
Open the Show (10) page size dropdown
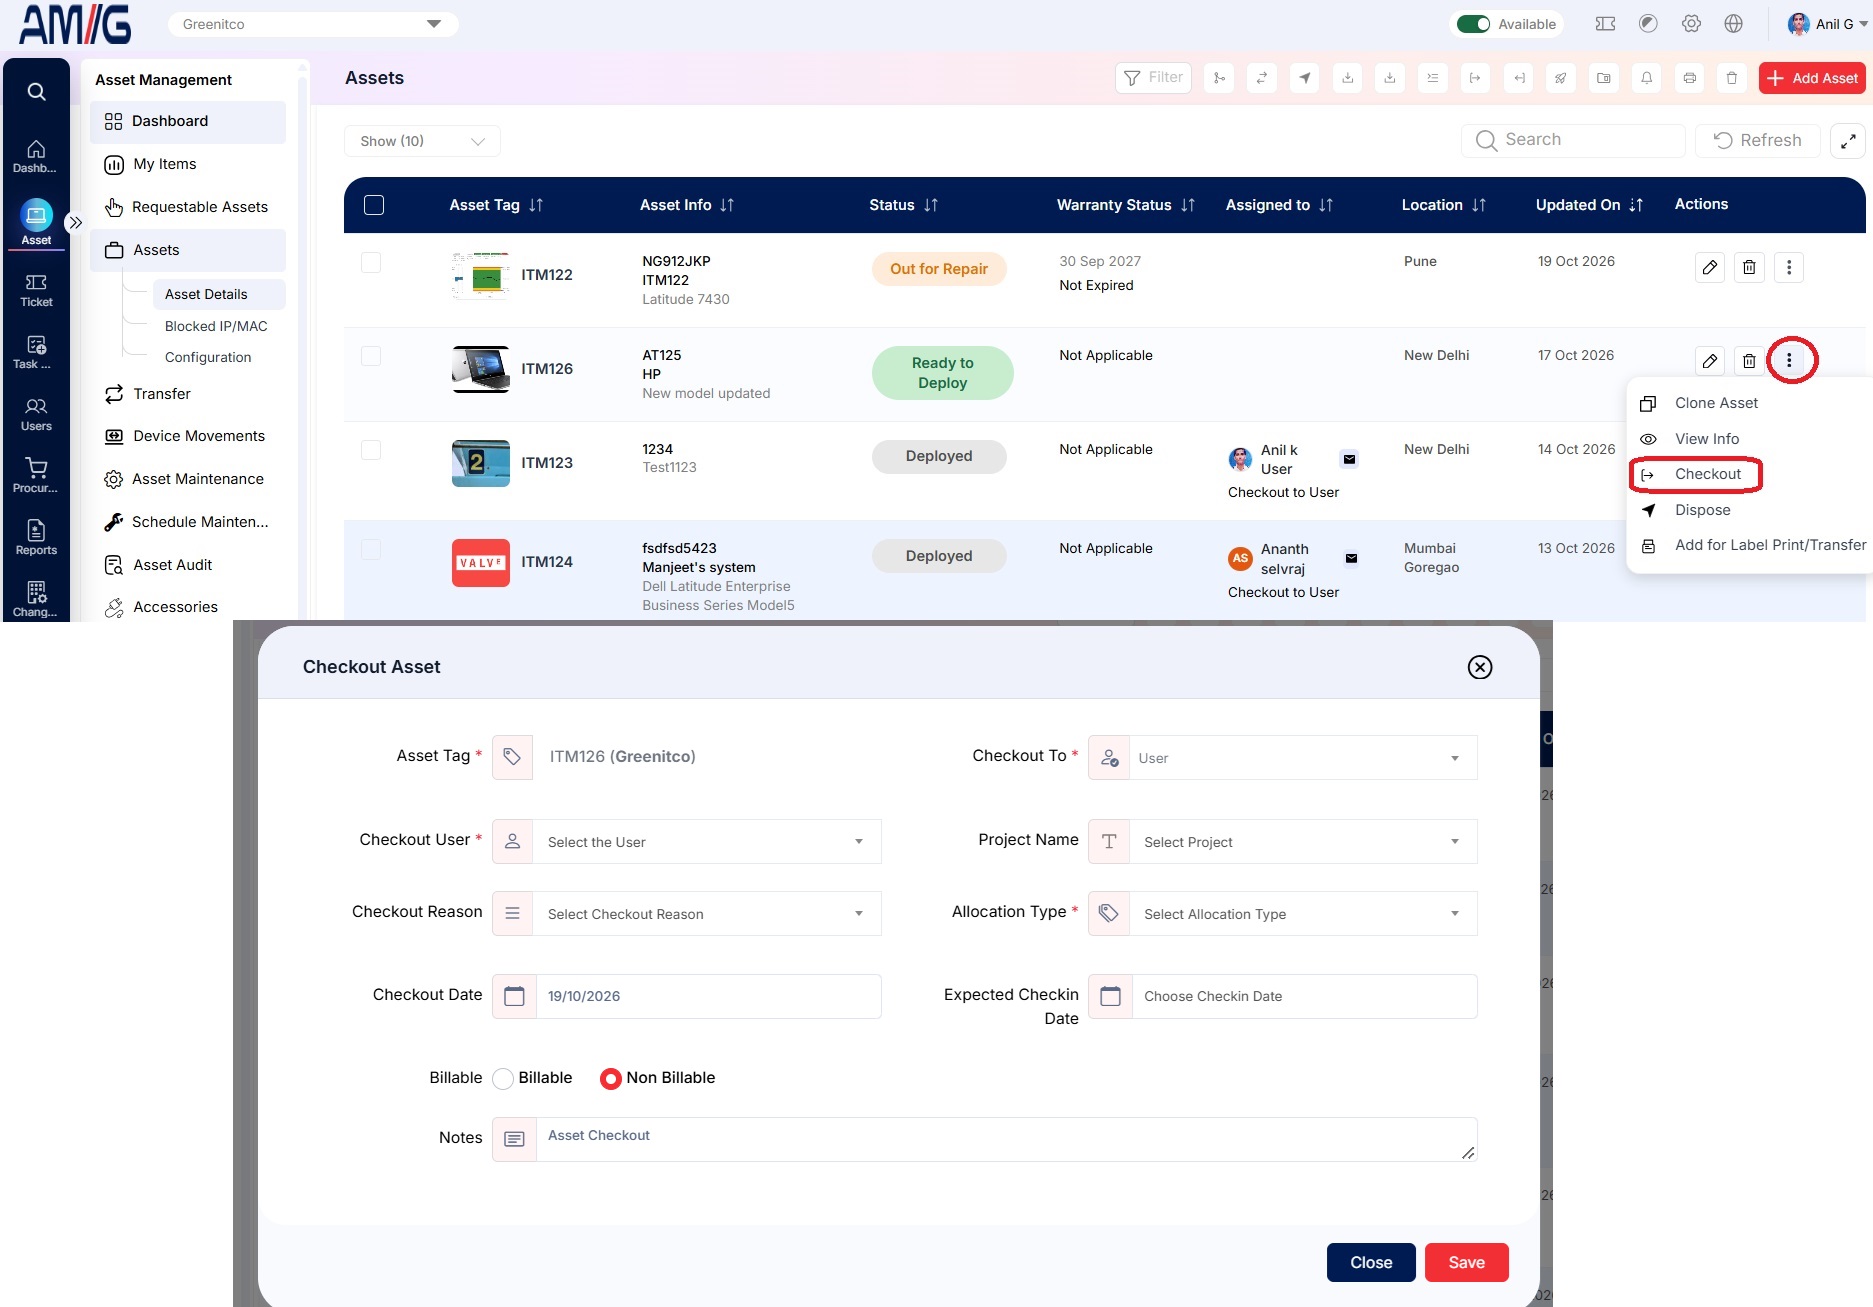422,141
